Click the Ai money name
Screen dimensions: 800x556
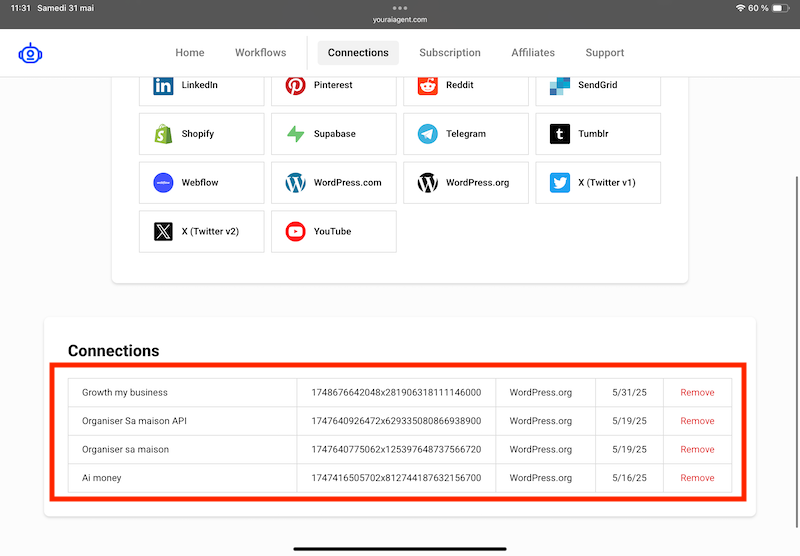(x=102, y=478)
